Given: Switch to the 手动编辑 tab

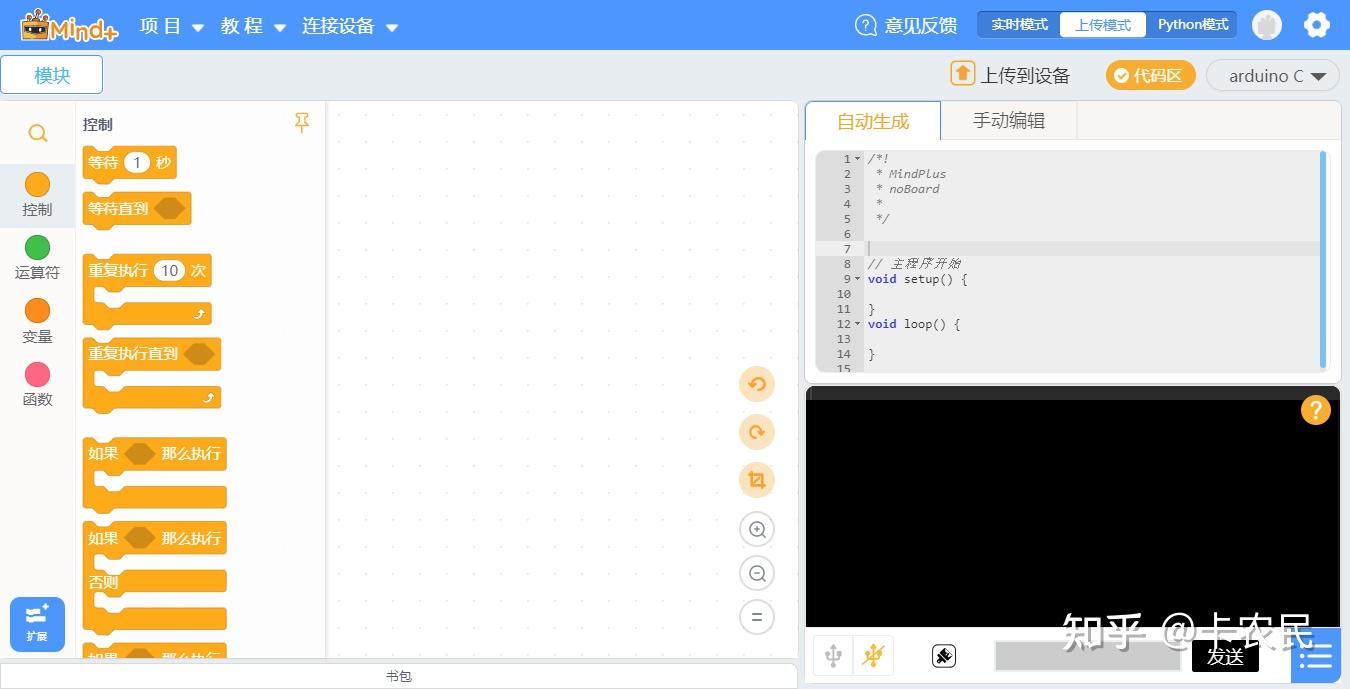Looking at the screenshot, I should [x=1009, y=120].
